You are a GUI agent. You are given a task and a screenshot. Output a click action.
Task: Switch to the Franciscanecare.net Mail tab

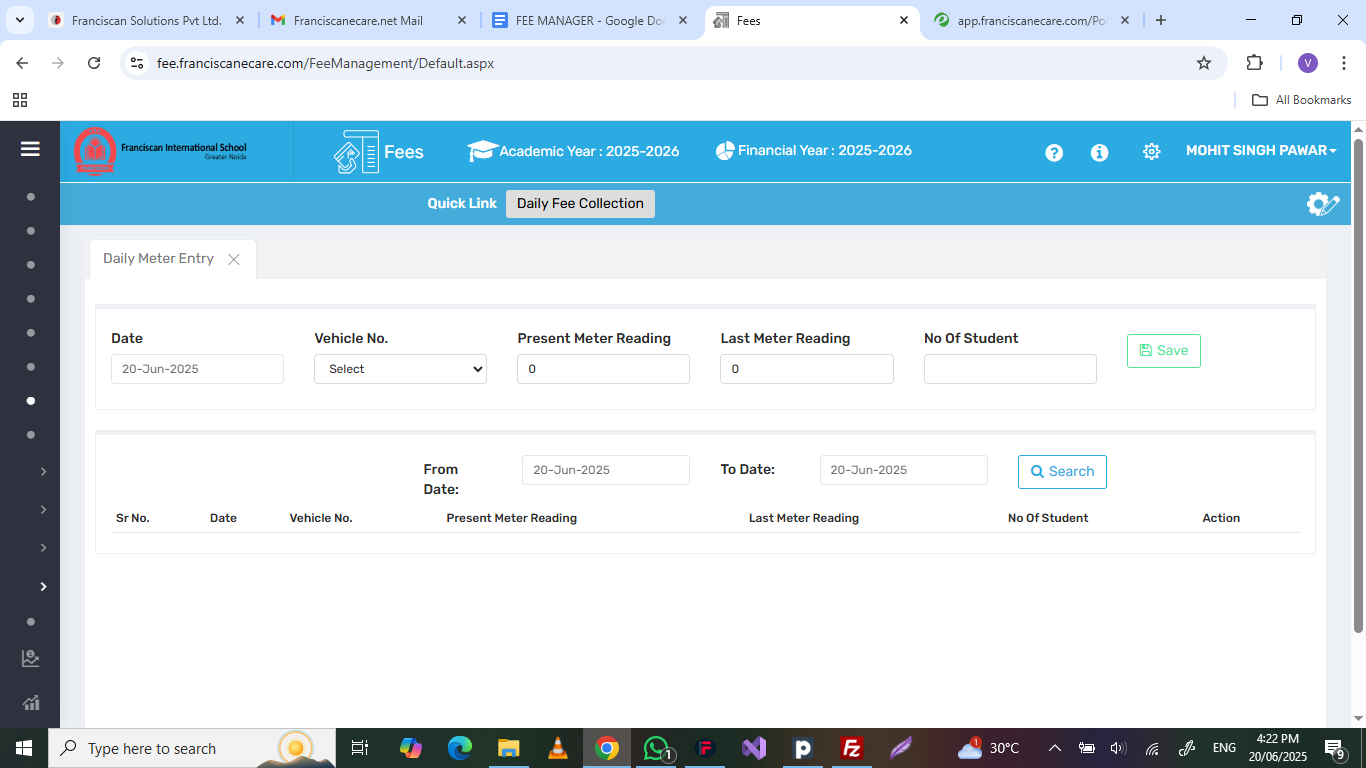tap(368, 20)
